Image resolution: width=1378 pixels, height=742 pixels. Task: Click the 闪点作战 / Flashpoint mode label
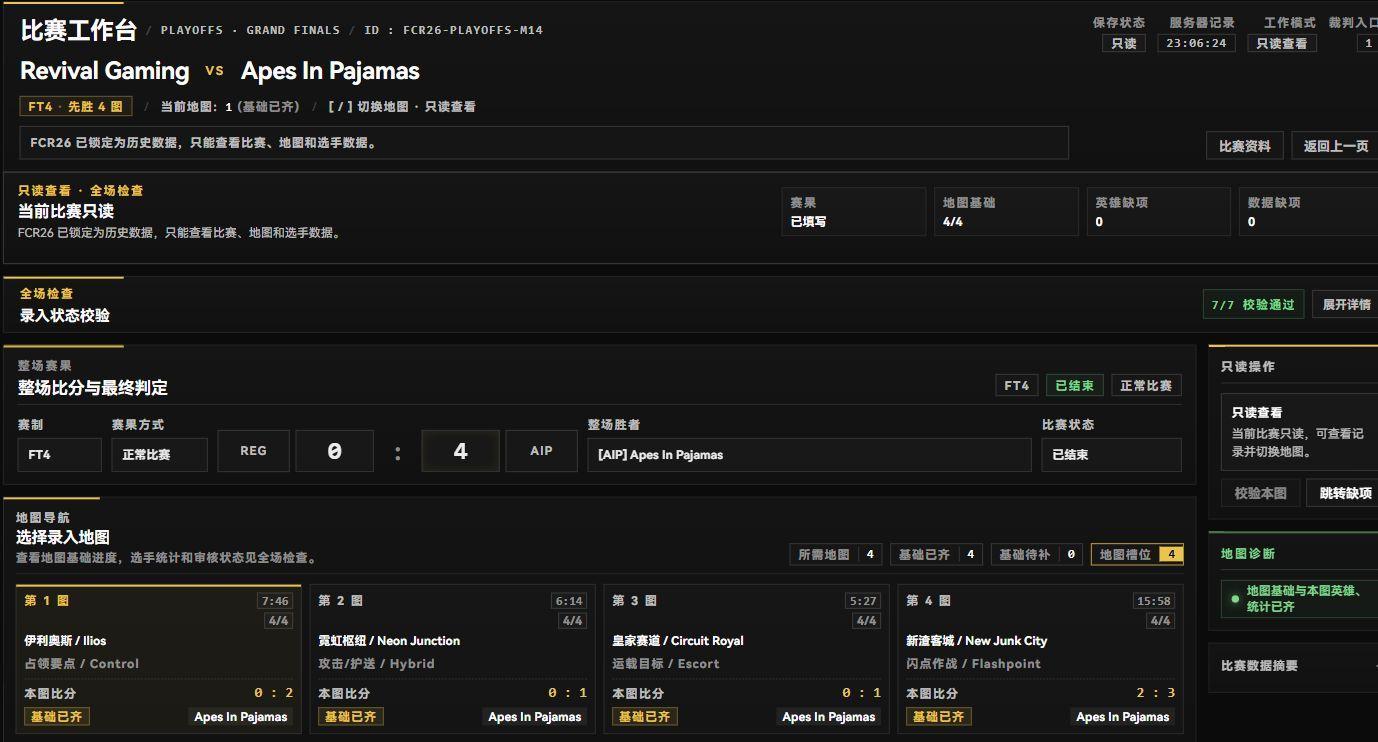973,664
